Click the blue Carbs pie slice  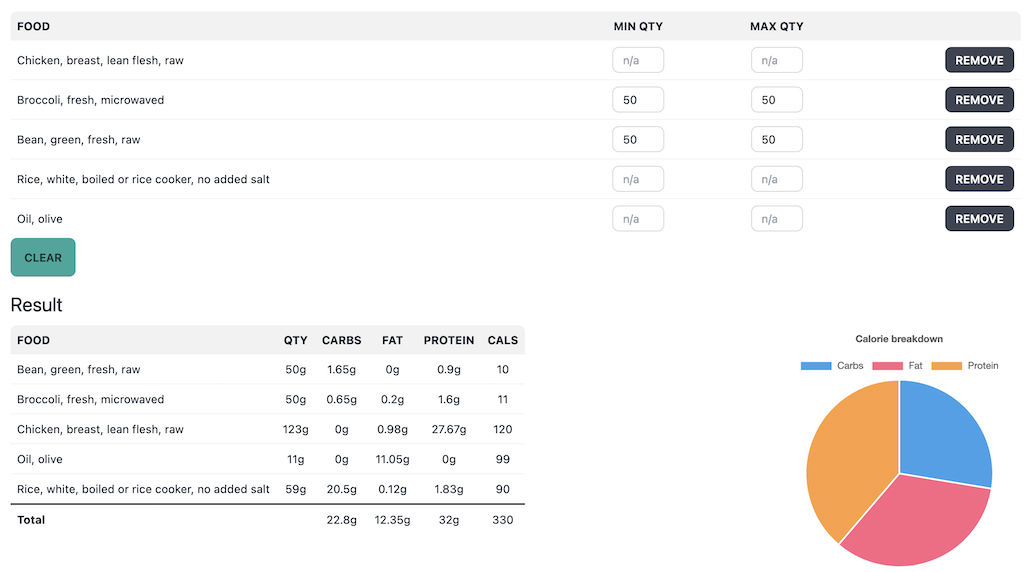pos(942,432)
